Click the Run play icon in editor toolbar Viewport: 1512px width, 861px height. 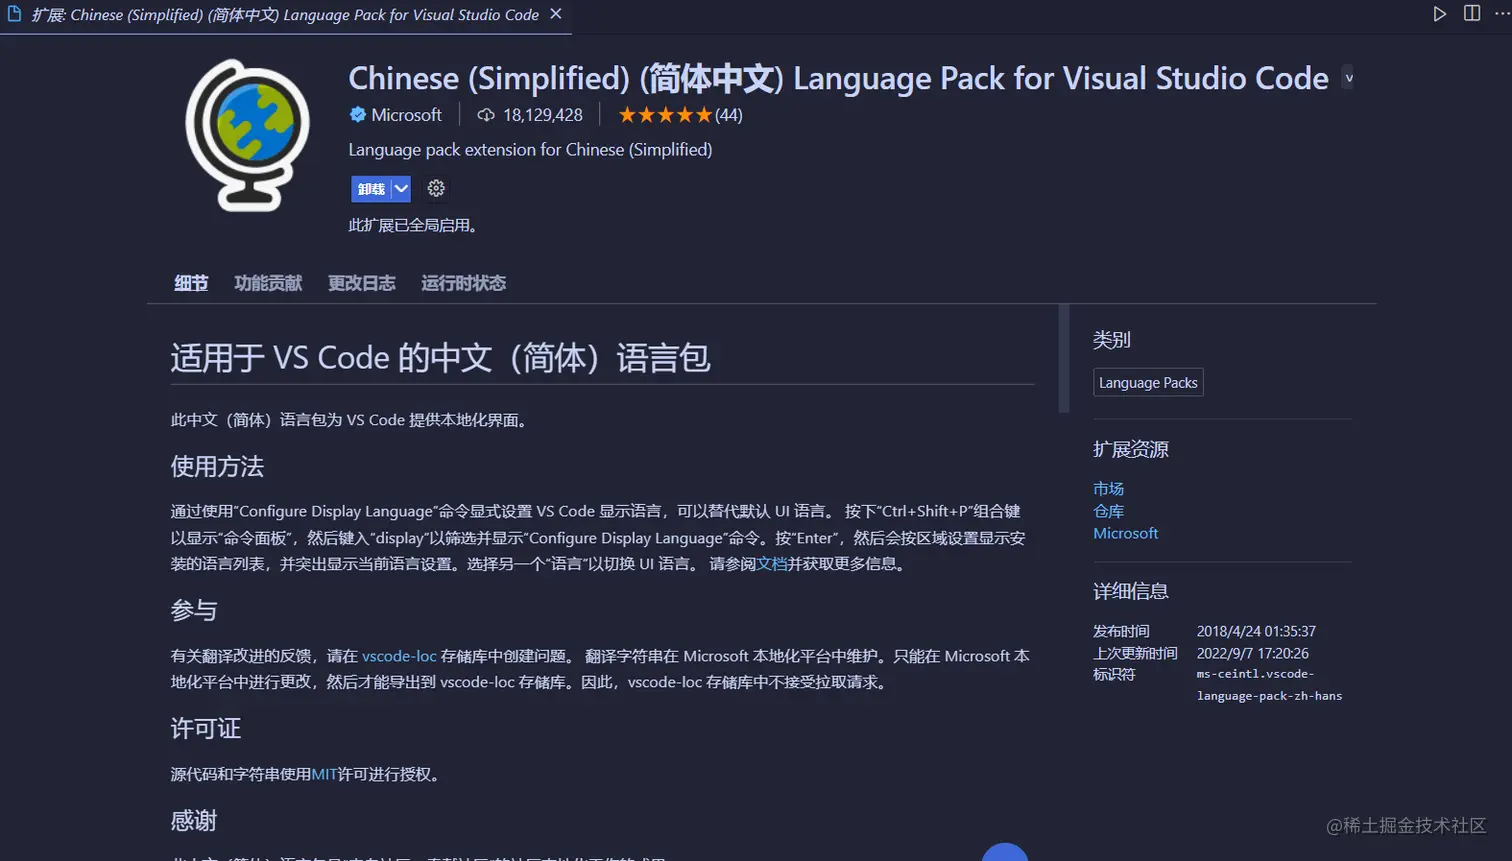click(1439, 14)
